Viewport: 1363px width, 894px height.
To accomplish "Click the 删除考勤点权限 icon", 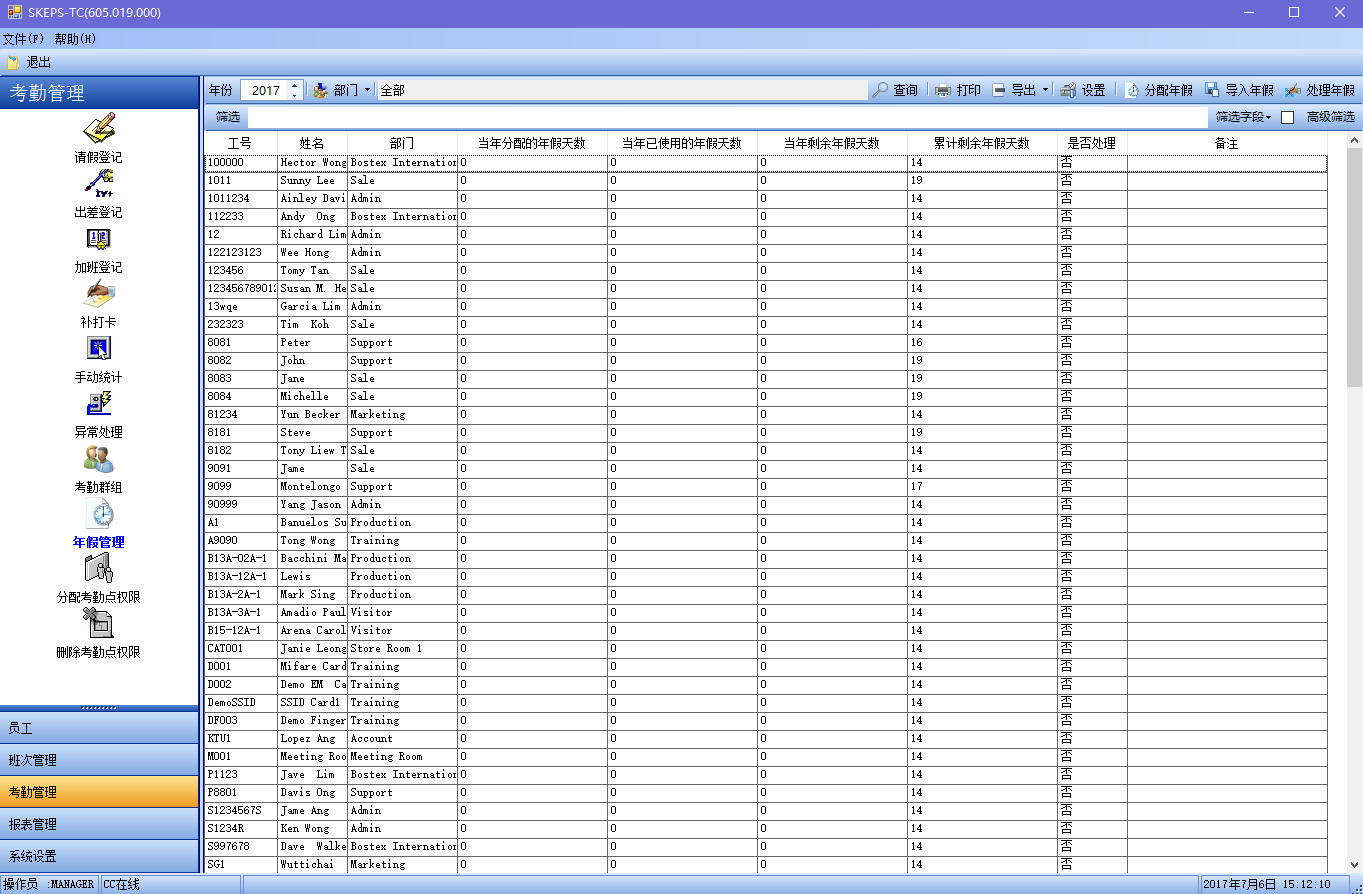I will point(98,624).
